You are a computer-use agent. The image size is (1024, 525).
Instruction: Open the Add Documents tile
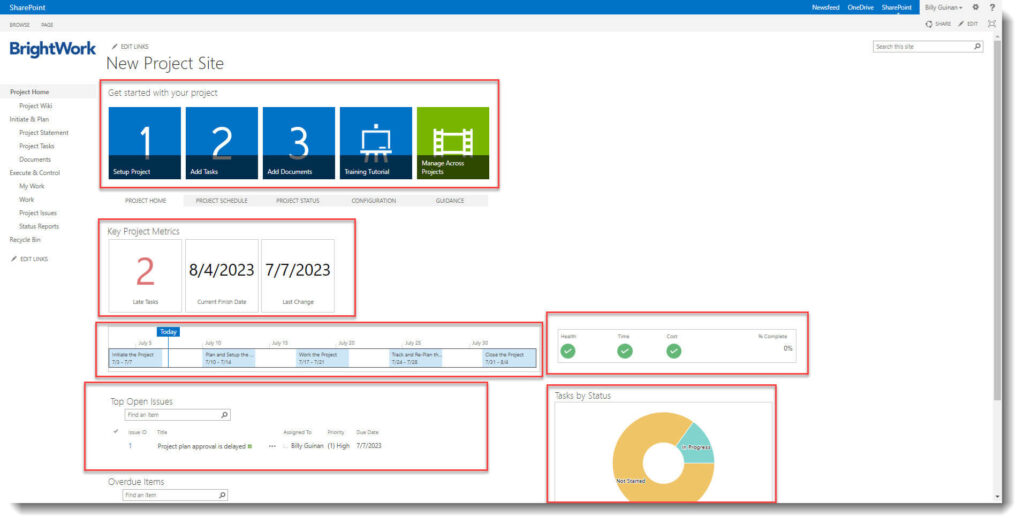(x=298, y=143)
